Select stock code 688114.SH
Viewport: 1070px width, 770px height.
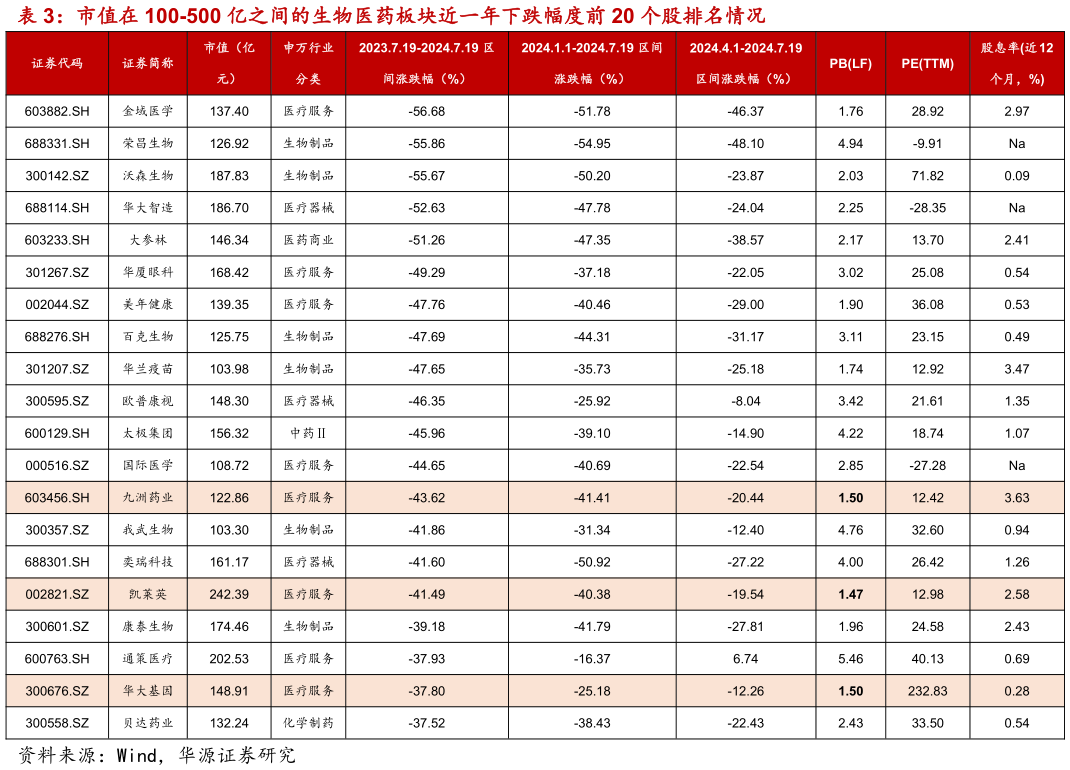57,208
